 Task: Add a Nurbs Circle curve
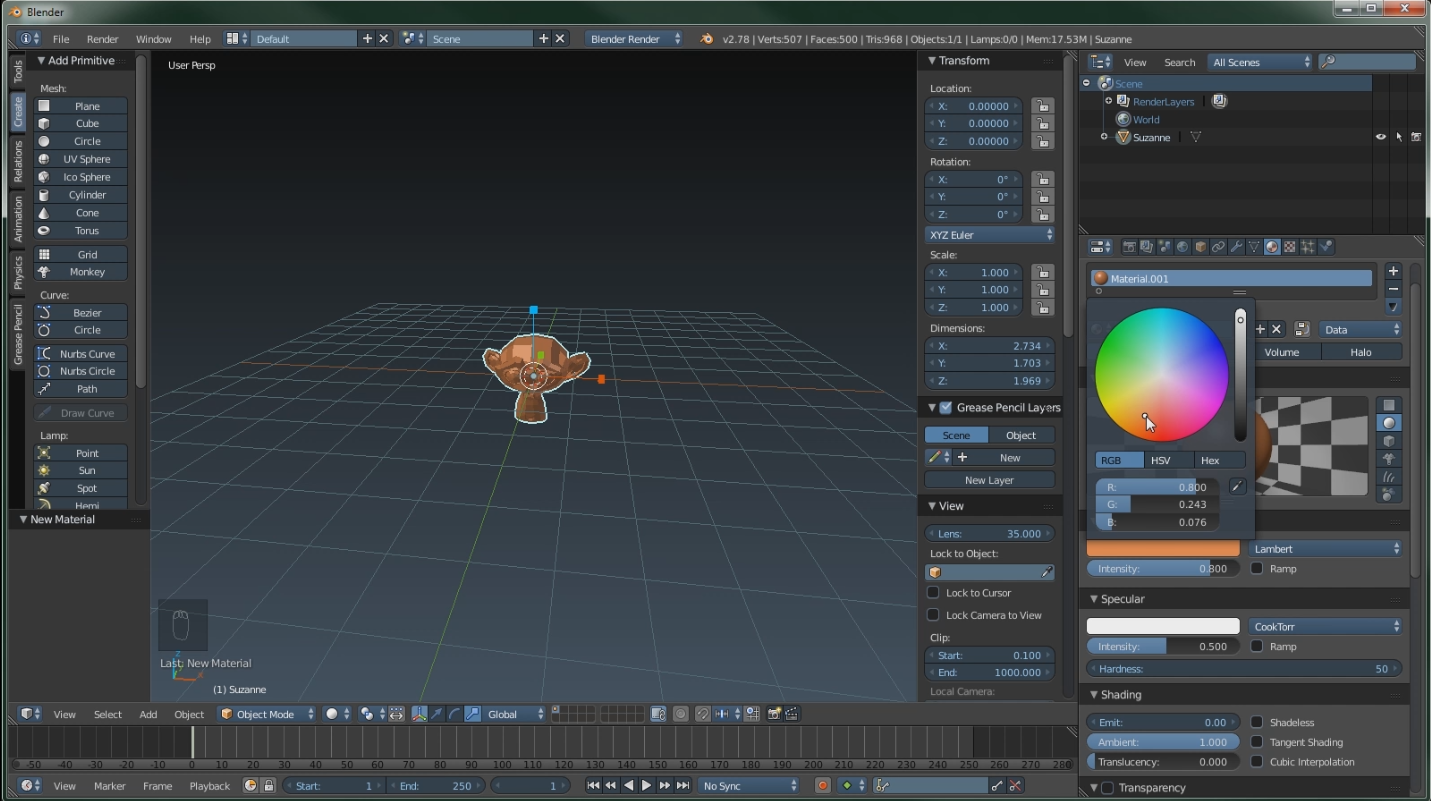click(x=80, y=371)
